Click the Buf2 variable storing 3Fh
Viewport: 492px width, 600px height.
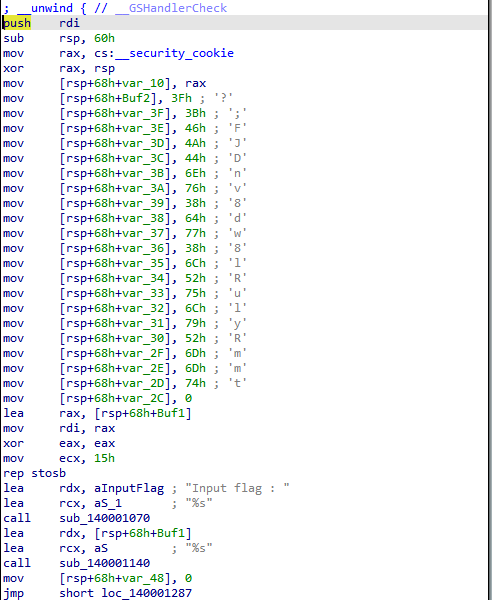point(136,98)
